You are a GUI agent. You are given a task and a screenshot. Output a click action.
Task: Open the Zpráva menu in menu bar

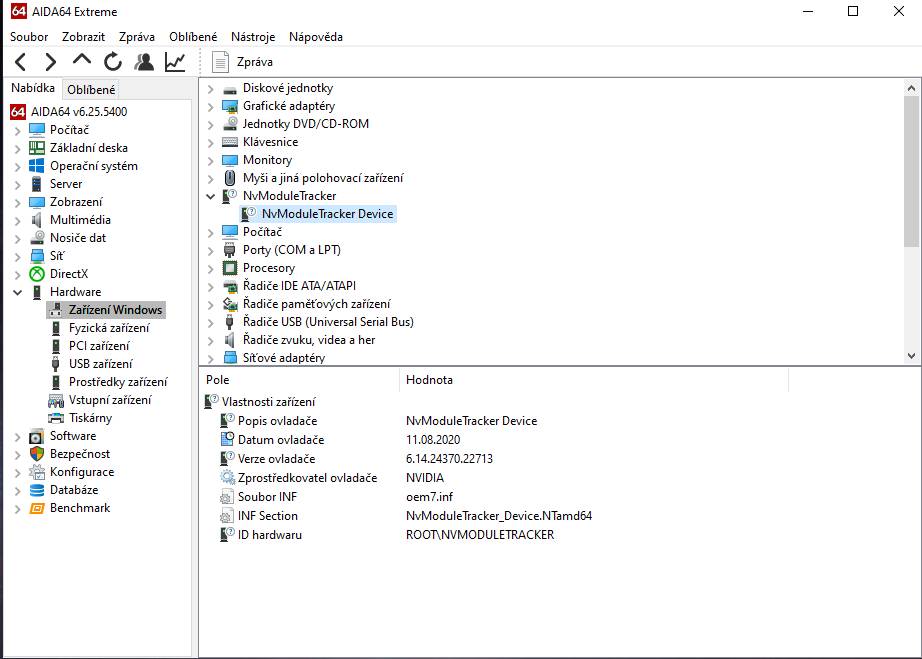coord(136,36)
